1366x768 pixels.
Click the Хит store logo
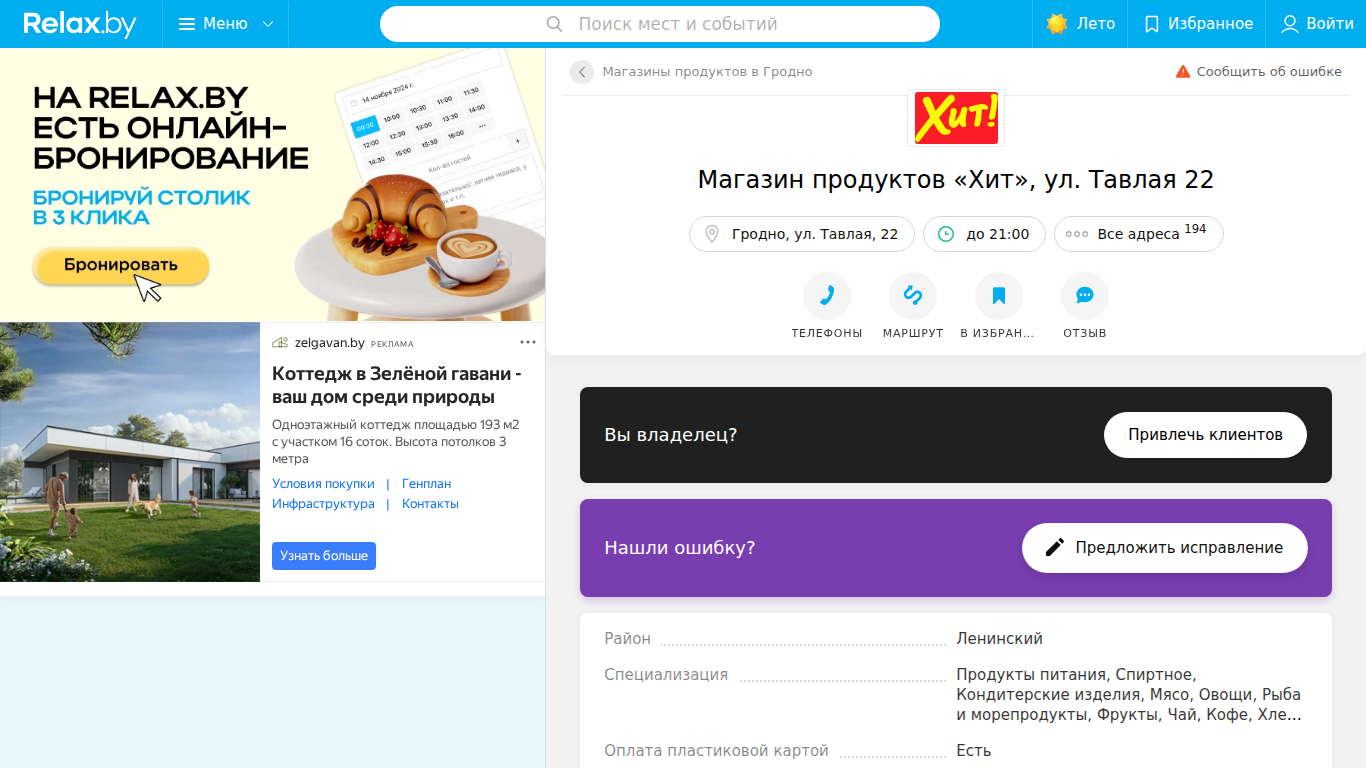click(x=956, y=118)
